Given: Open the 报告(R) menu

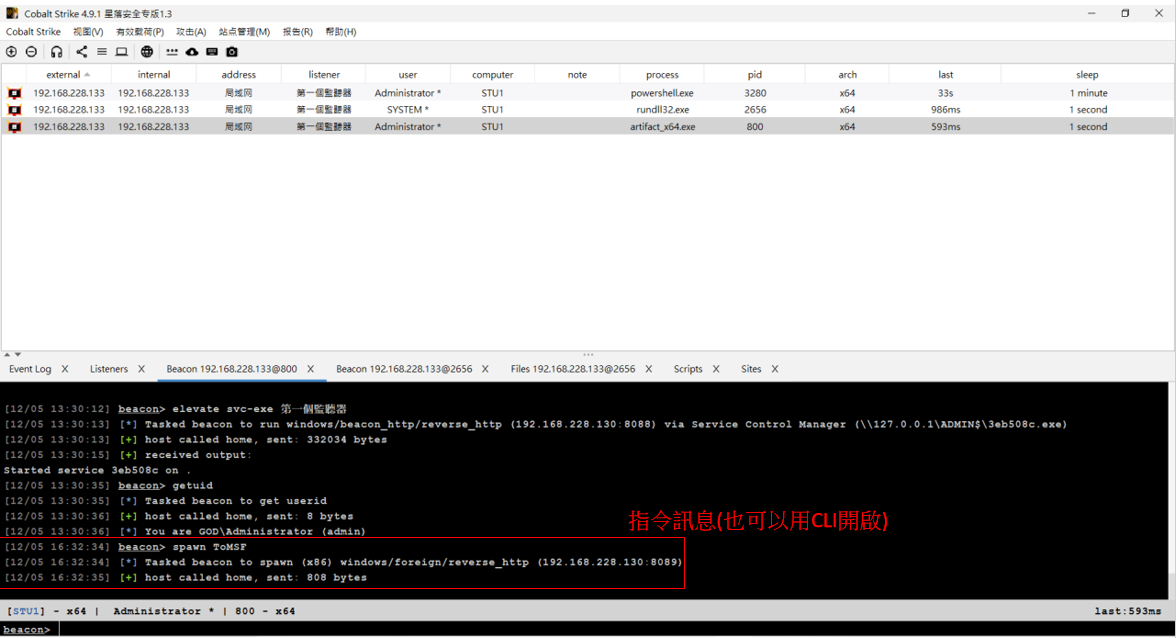Looking at the screenshot, I should point(297,31).
